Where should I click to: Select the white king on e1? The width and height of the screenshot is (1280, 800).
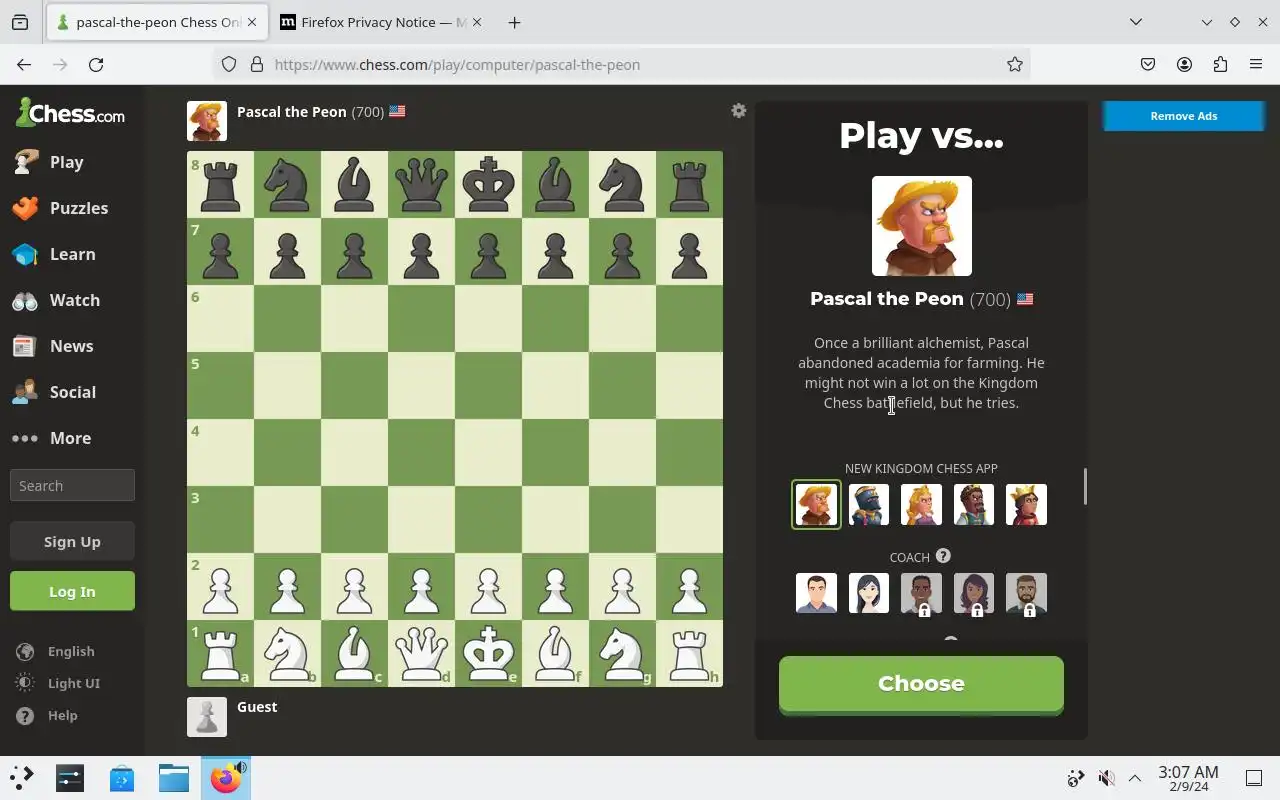[488, 653]
